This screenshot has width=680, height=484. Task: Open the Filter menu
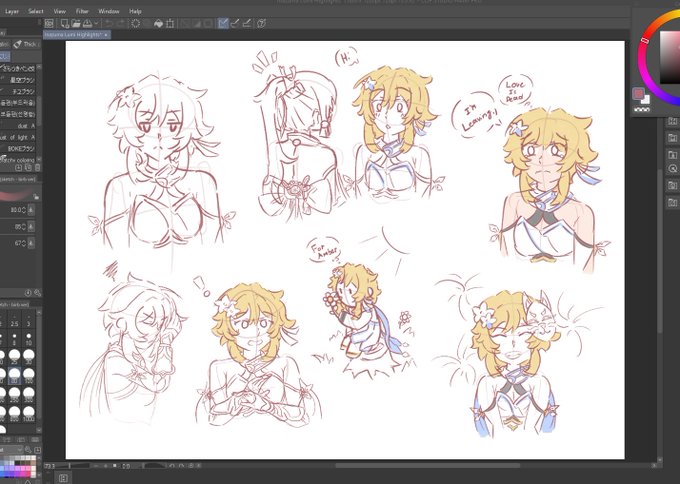(82, 11)
